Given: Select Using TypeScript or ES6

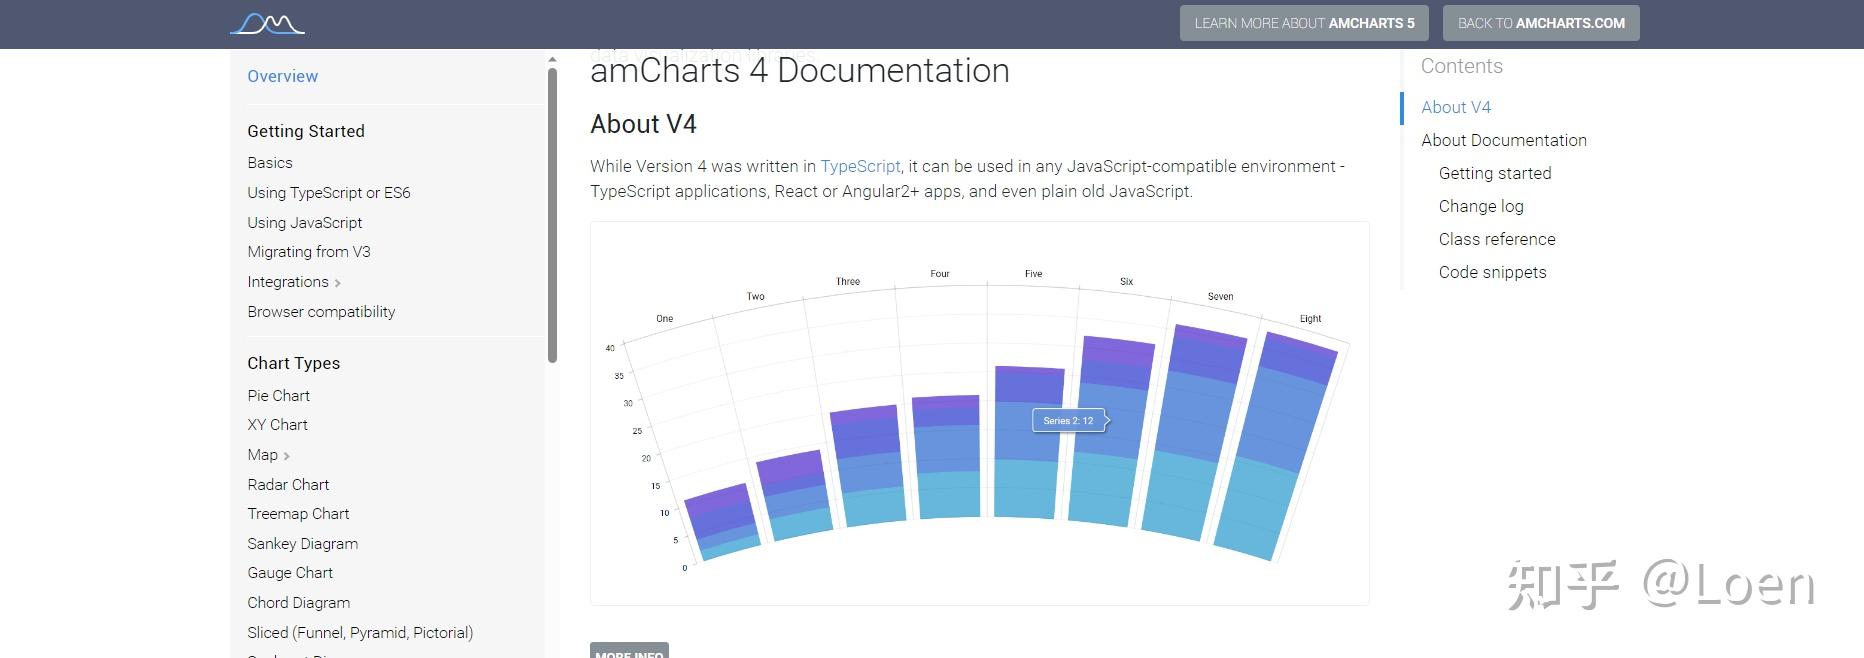Looking at the screenshot, I should (328, 193).
